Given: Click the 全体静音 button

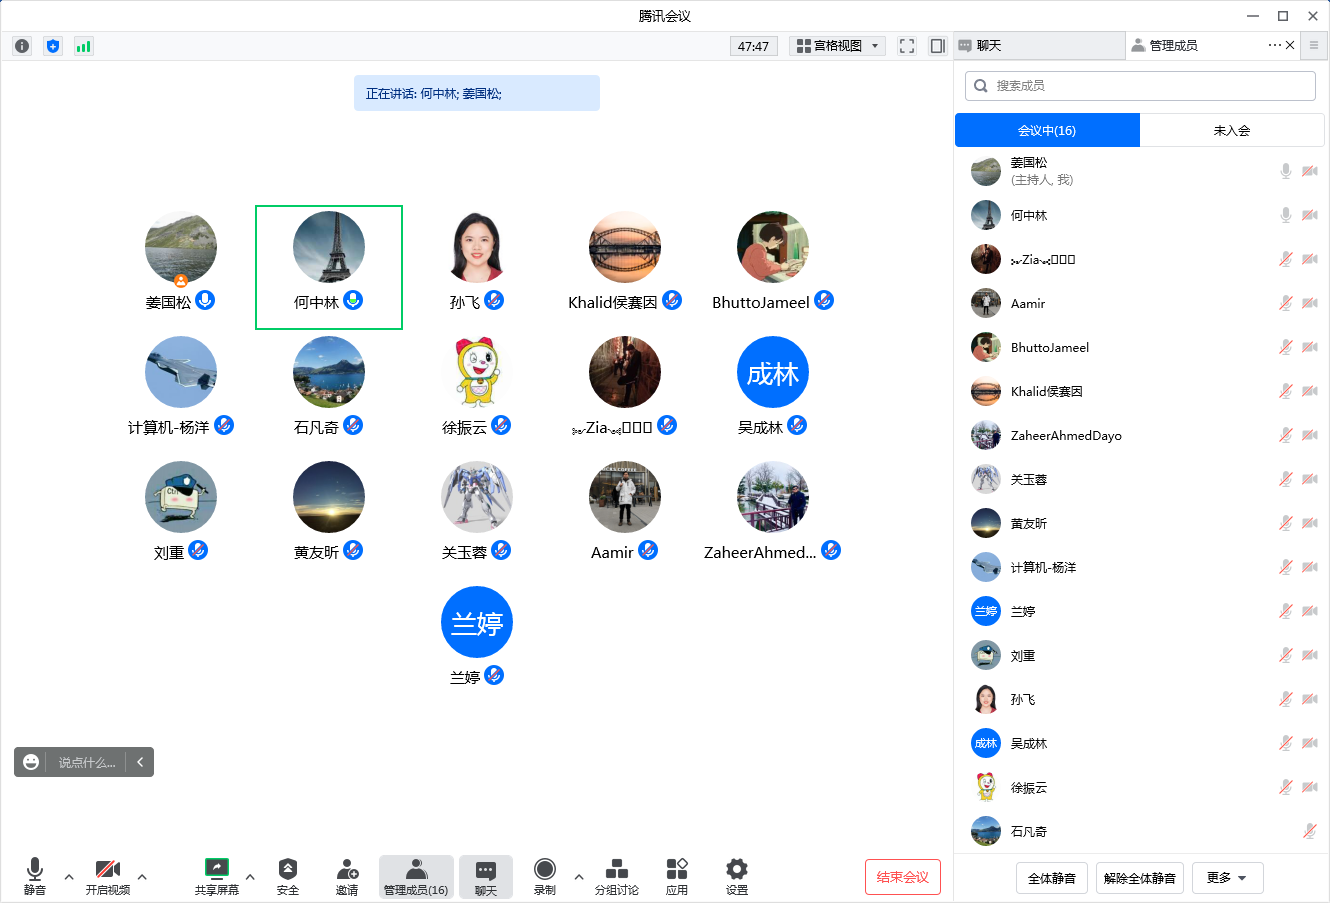Looking at the screenshot, I should click(1051, 878).
